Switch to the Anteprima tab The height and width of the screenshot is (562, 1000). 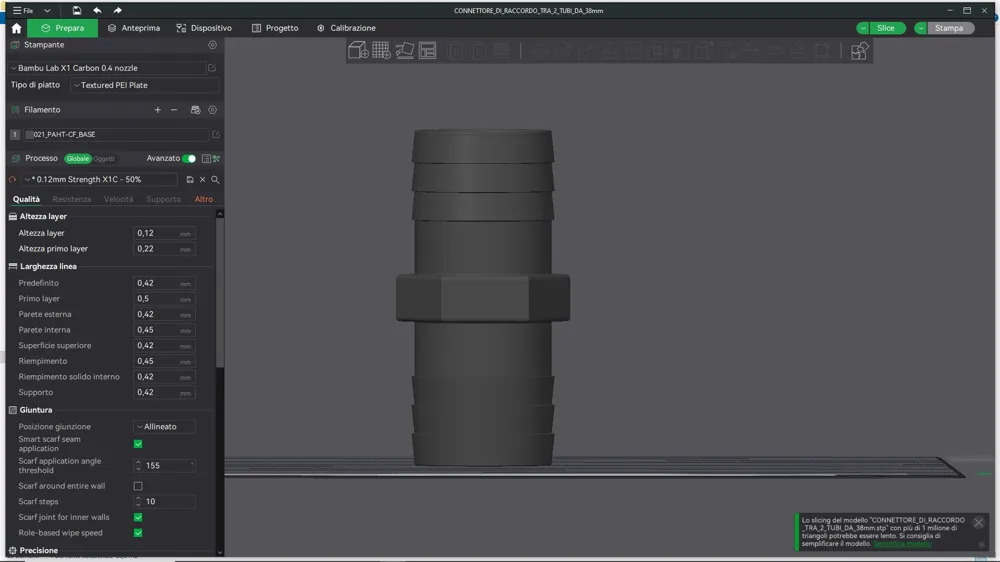[134, 28]
